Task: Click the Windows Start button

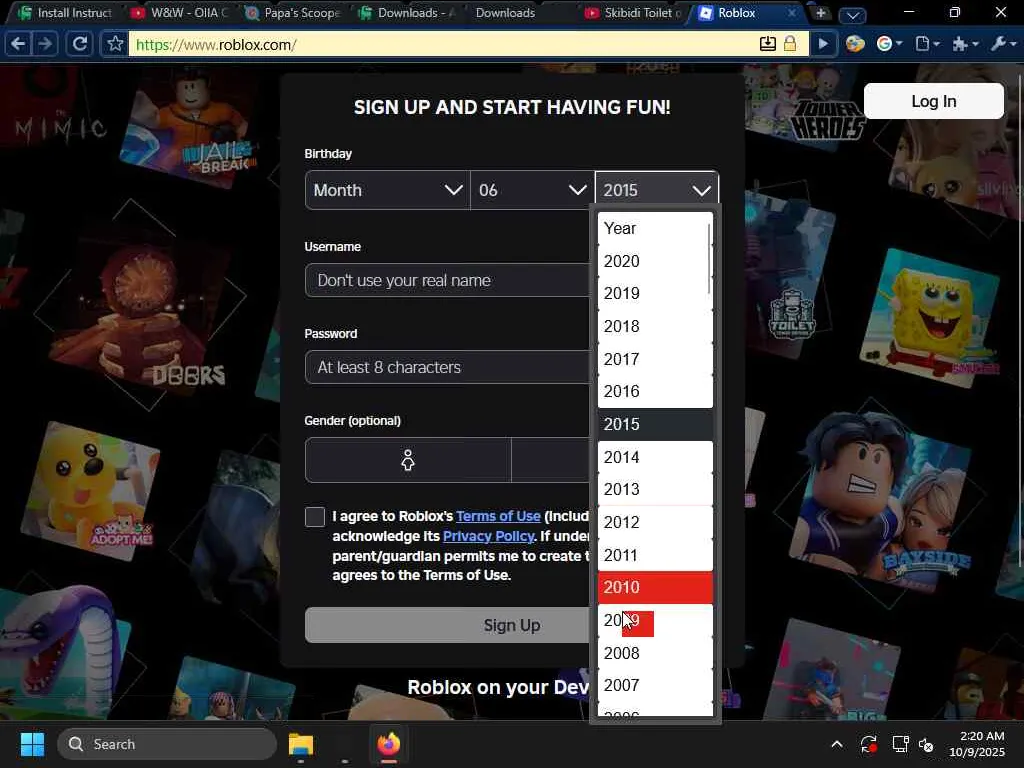Action: coord(32,744)
